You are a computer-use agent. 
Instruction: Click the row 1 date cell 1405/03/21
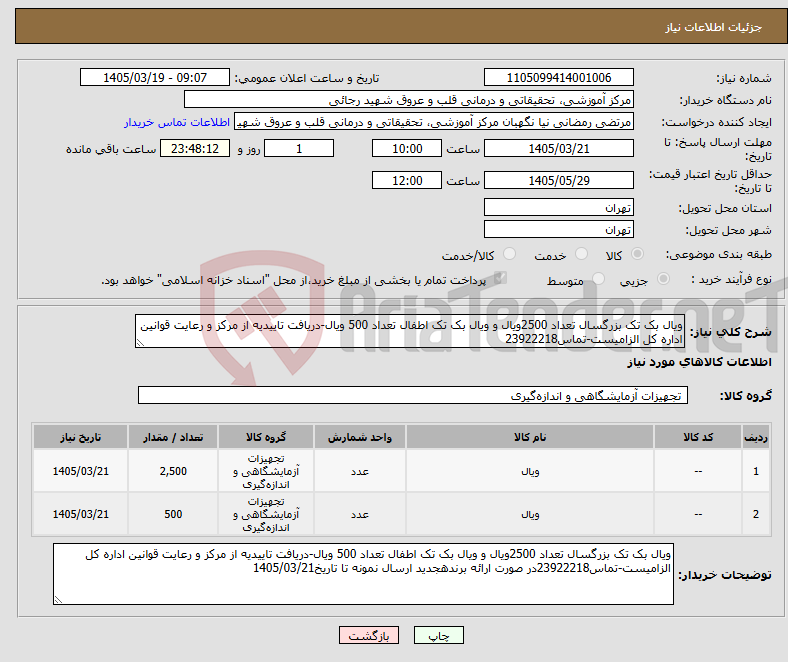[80, 471]
